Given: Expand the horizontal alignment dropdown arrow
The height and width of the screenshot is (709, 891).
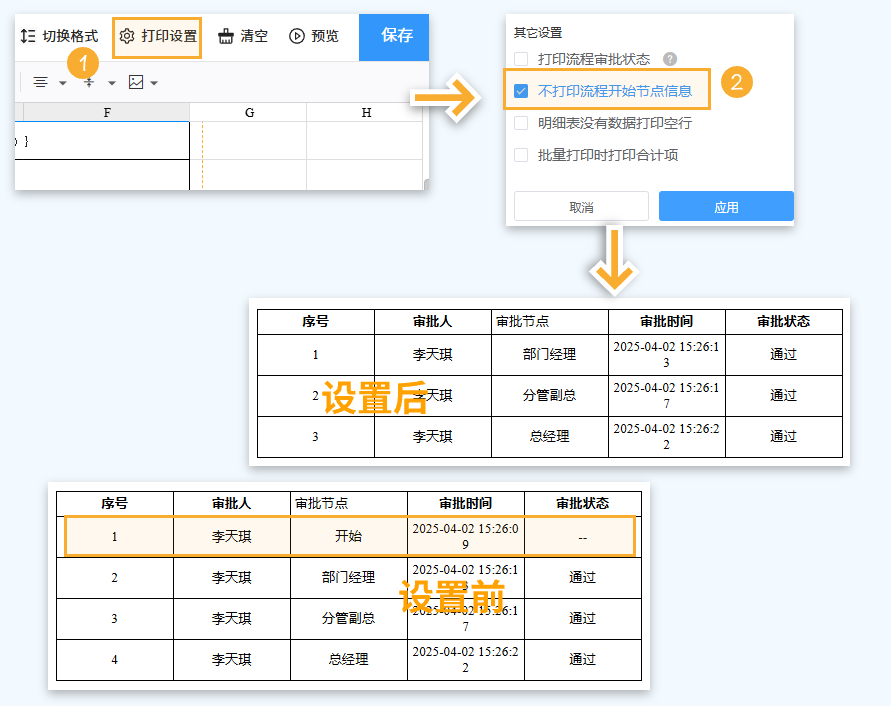Looking at the screenshot, I should click(x=63, y=82).
